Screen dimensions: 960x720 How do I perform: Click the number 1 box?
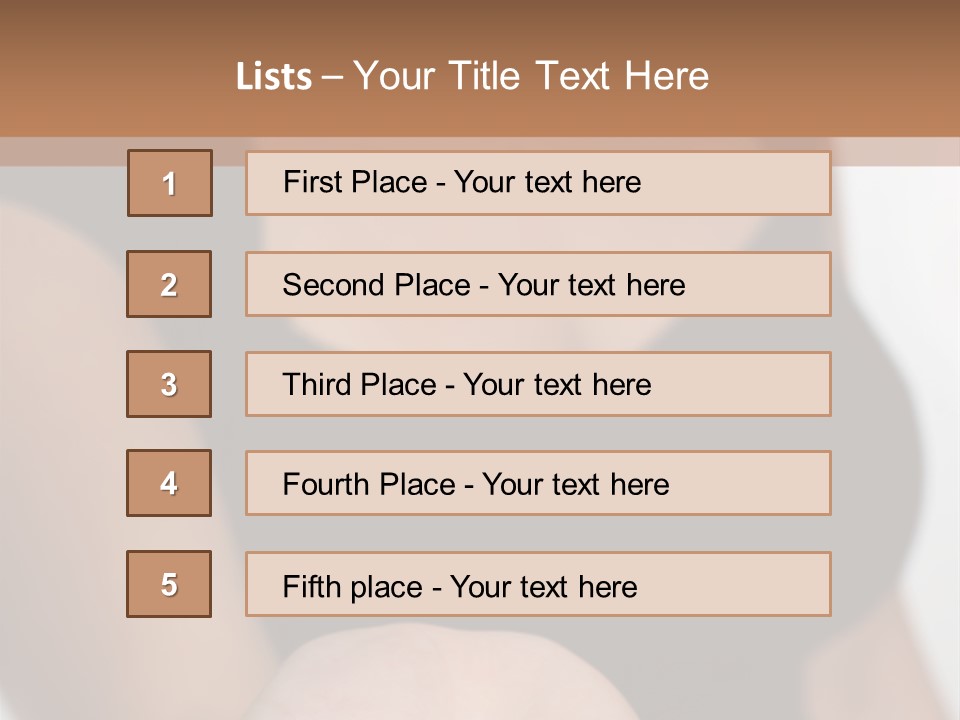point(170,183)
